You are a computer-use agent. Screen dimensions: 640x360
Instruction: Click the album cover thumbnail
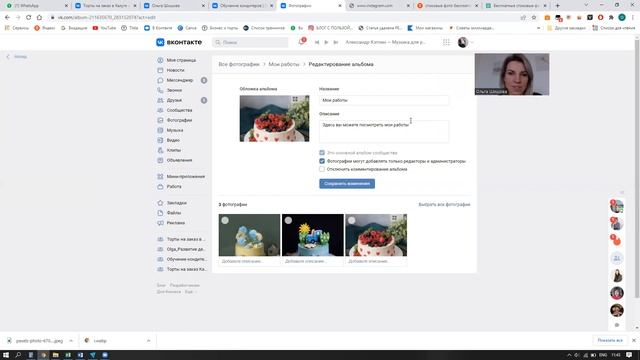pyautogui.click(x=274, y=119)
